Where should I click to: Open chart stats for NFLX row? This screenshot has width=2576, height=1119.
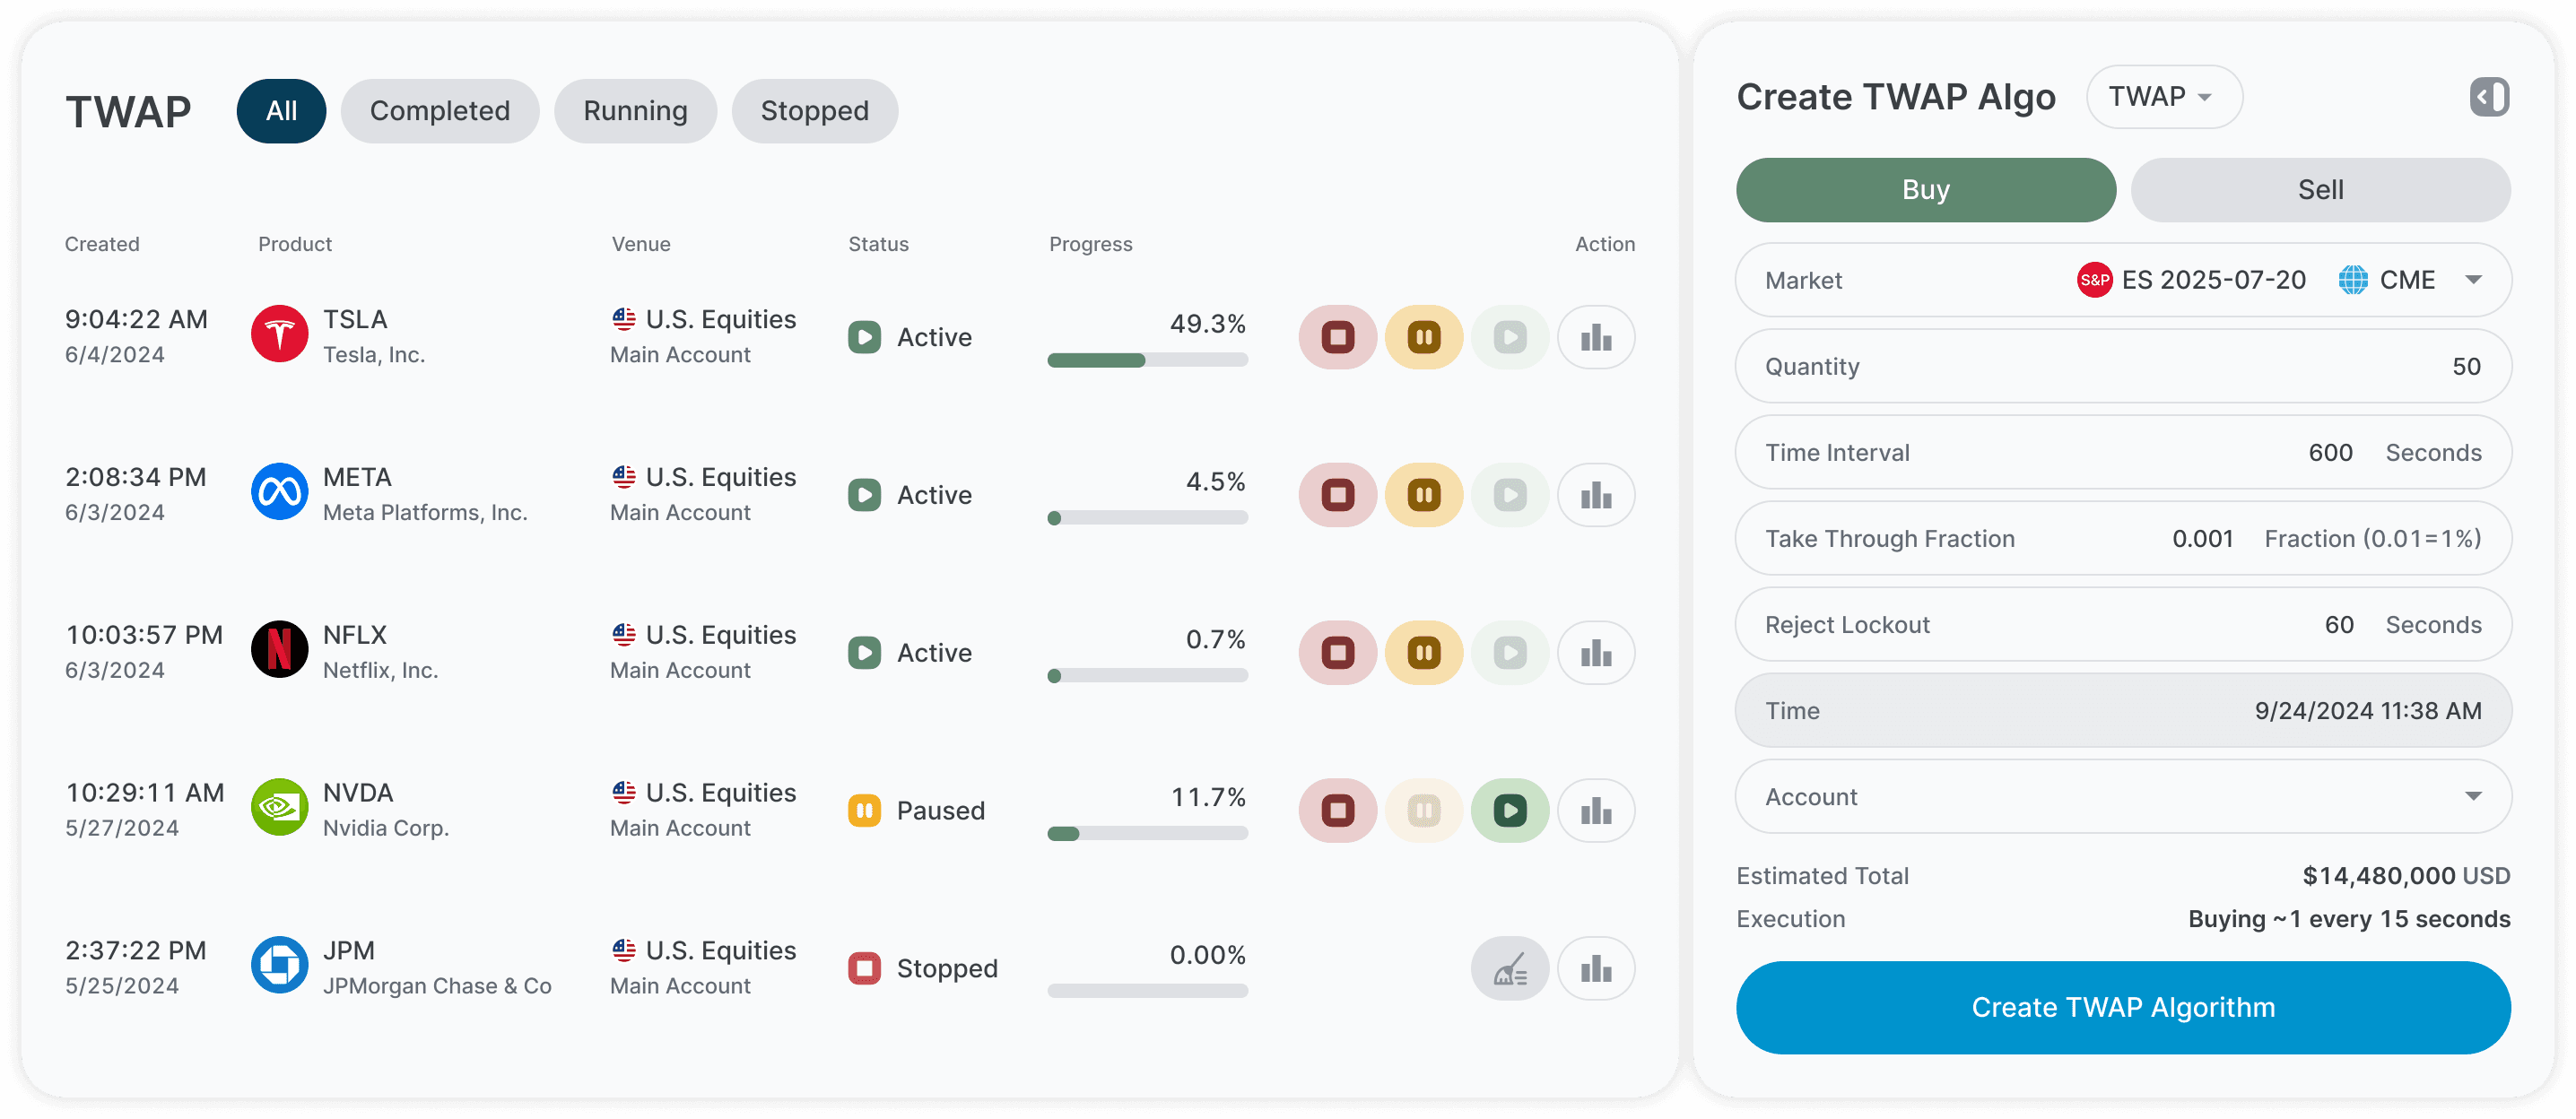point(1595,653)
